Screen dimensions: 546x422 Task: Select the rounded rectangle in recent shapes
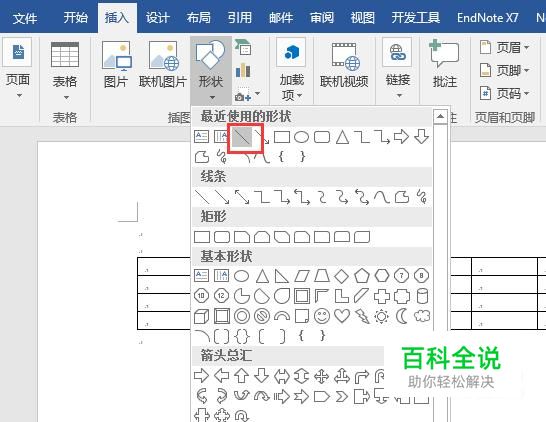pos(322,137)
